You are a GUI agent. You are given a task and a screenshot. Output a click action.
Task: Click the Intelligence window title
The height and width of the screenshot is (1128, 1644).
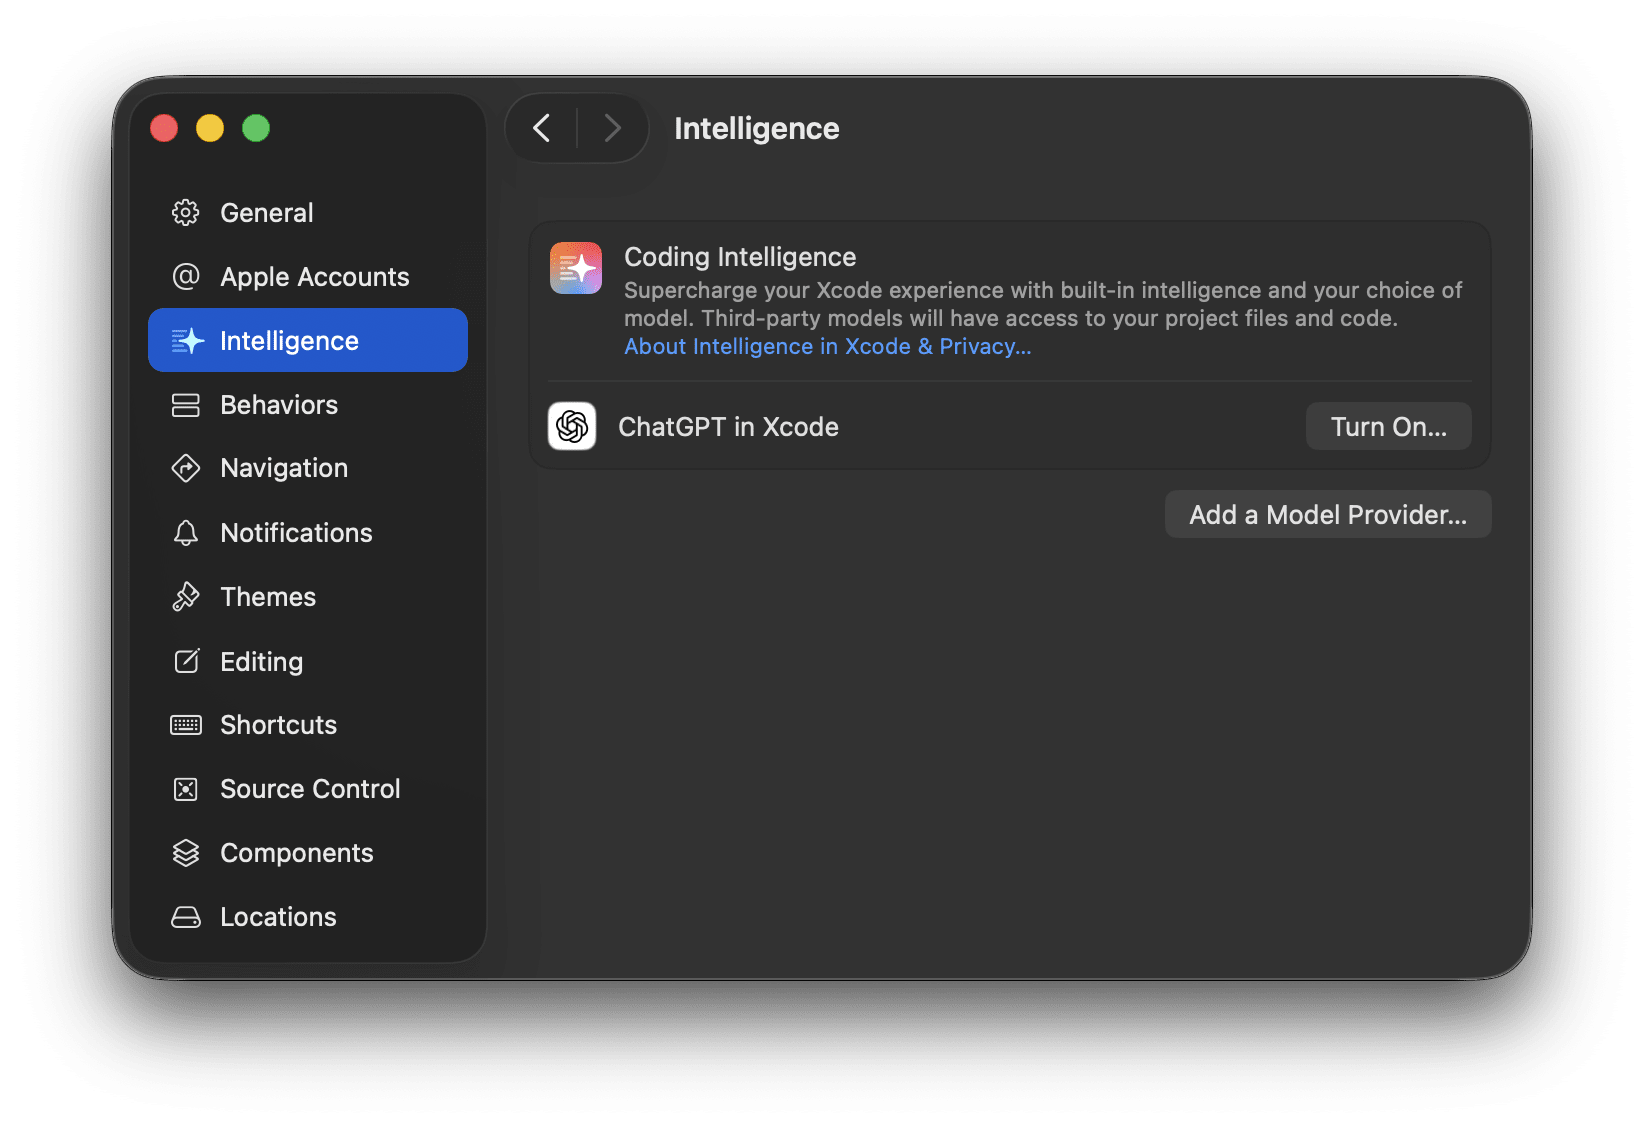[x=757, y=129]
